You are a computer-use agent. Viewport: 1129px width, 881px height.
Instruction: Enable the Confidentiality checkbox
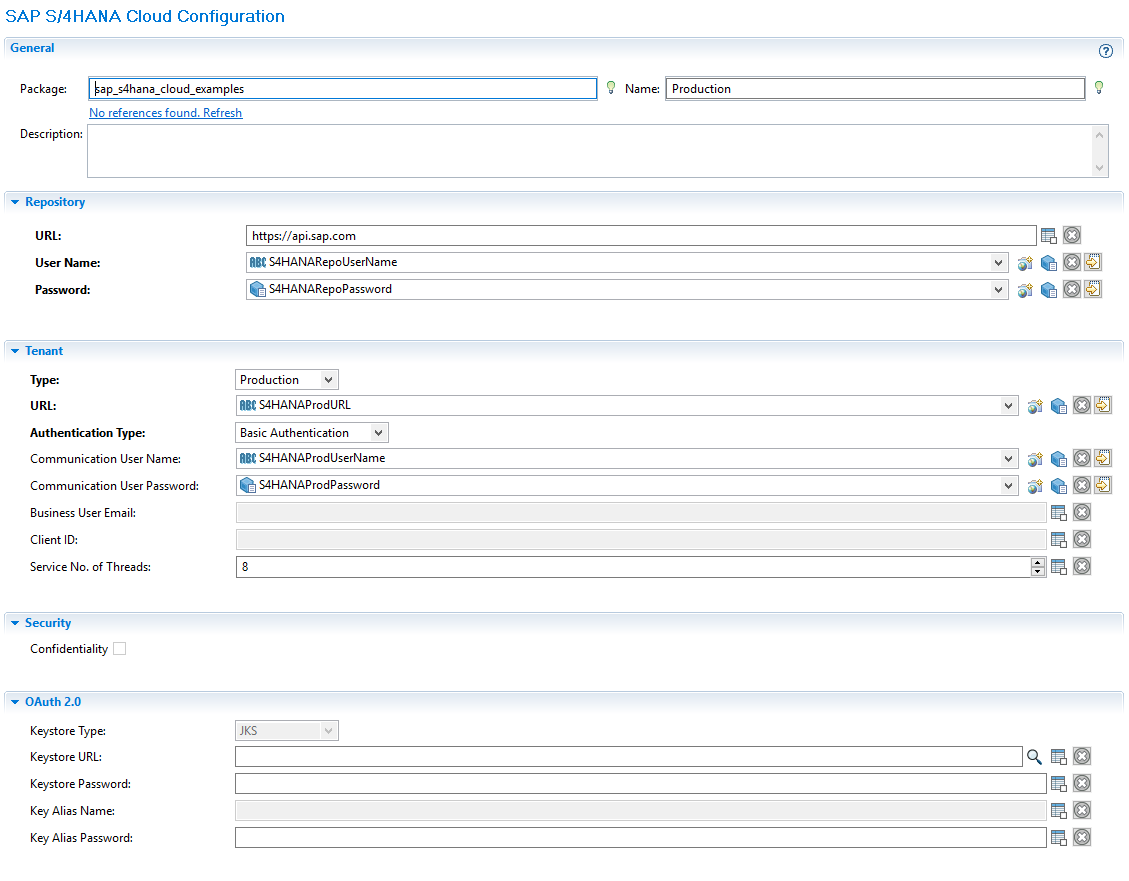[x=120, y=649]
